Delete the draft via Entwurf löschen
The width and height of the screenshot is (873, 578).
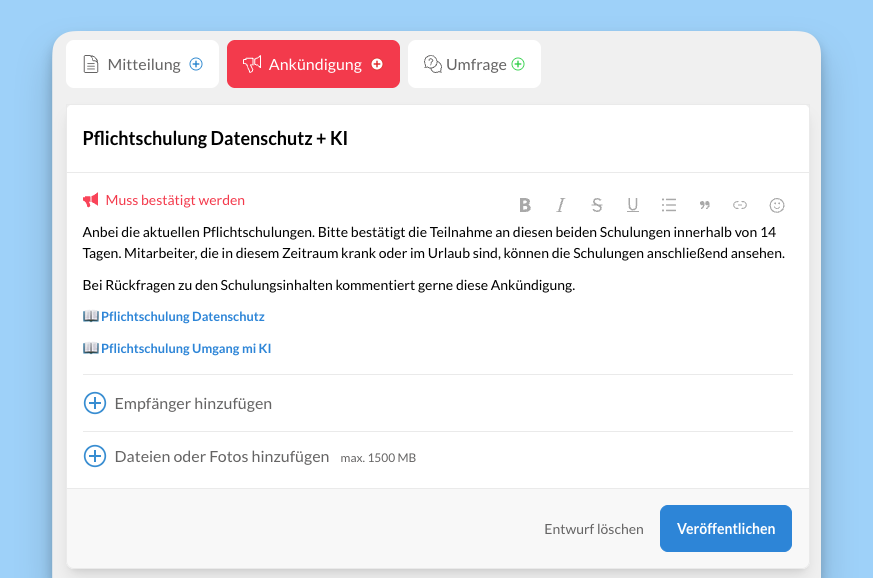pyautogui.click(x=593, y=529)
